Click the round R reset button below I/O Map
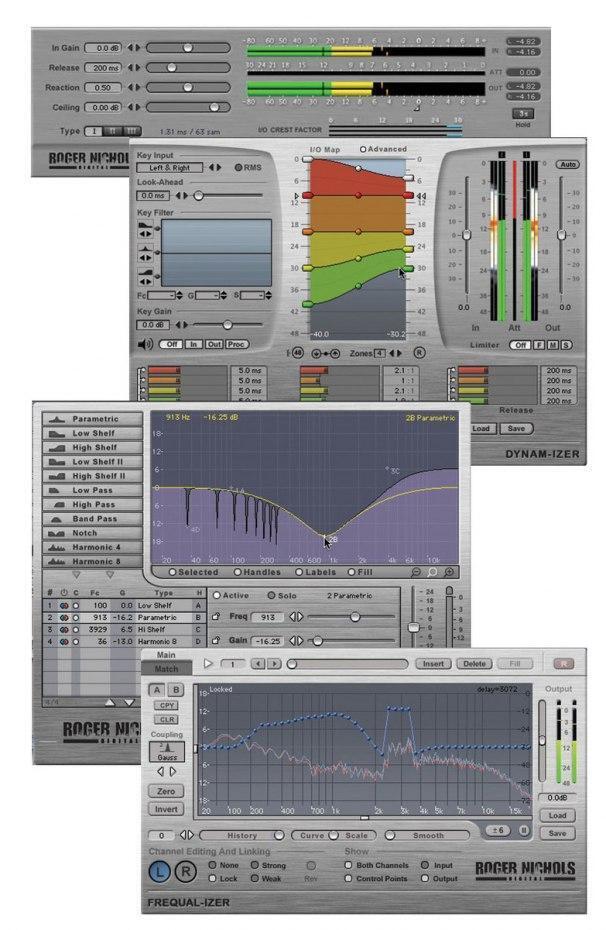Image resolution: width=606 pixels, height=930 pixels. click(419, 353)
